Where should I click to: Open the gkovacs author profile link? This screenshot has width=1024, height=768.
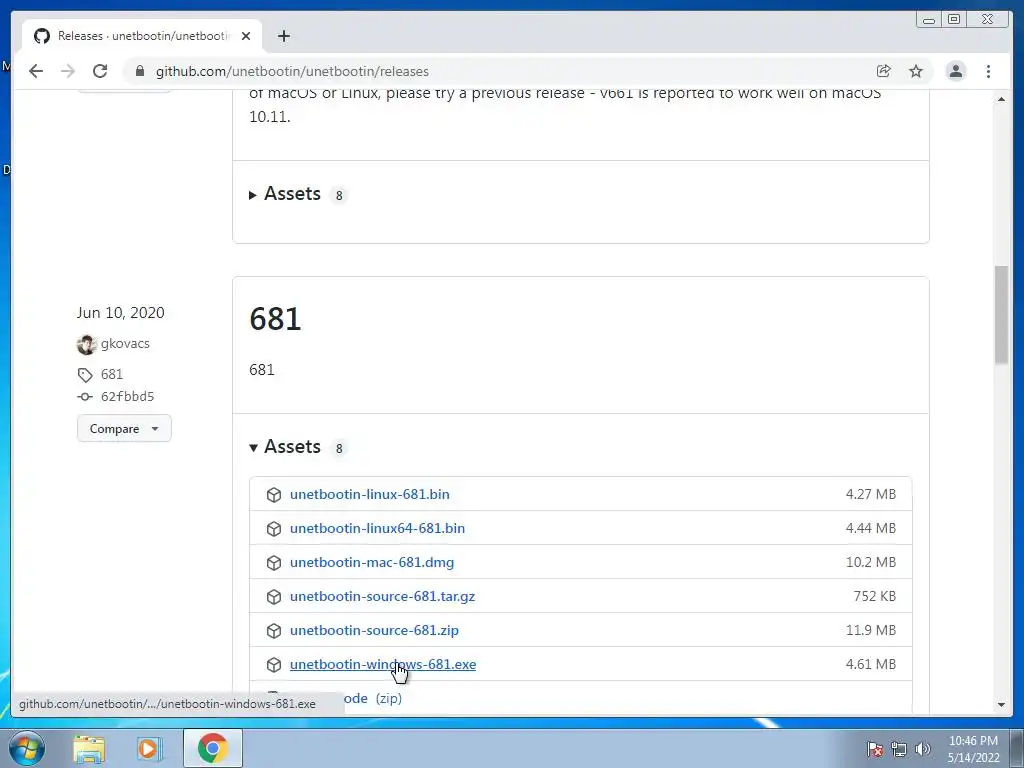click(125, 344)
